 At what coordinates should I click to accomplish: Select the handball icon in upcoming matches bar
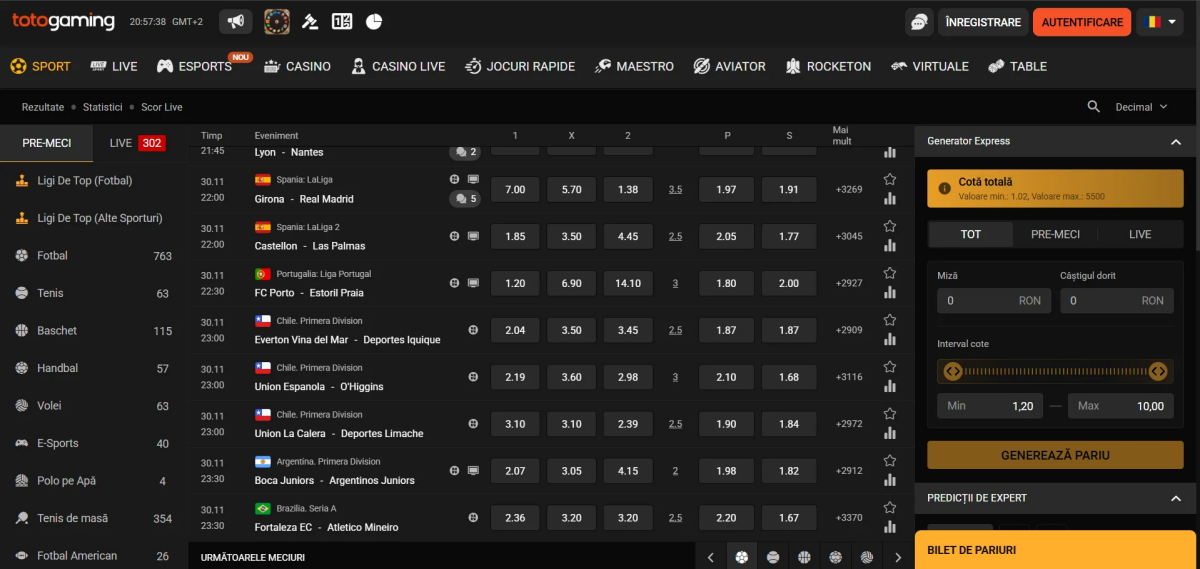click(x=835, y=557)
